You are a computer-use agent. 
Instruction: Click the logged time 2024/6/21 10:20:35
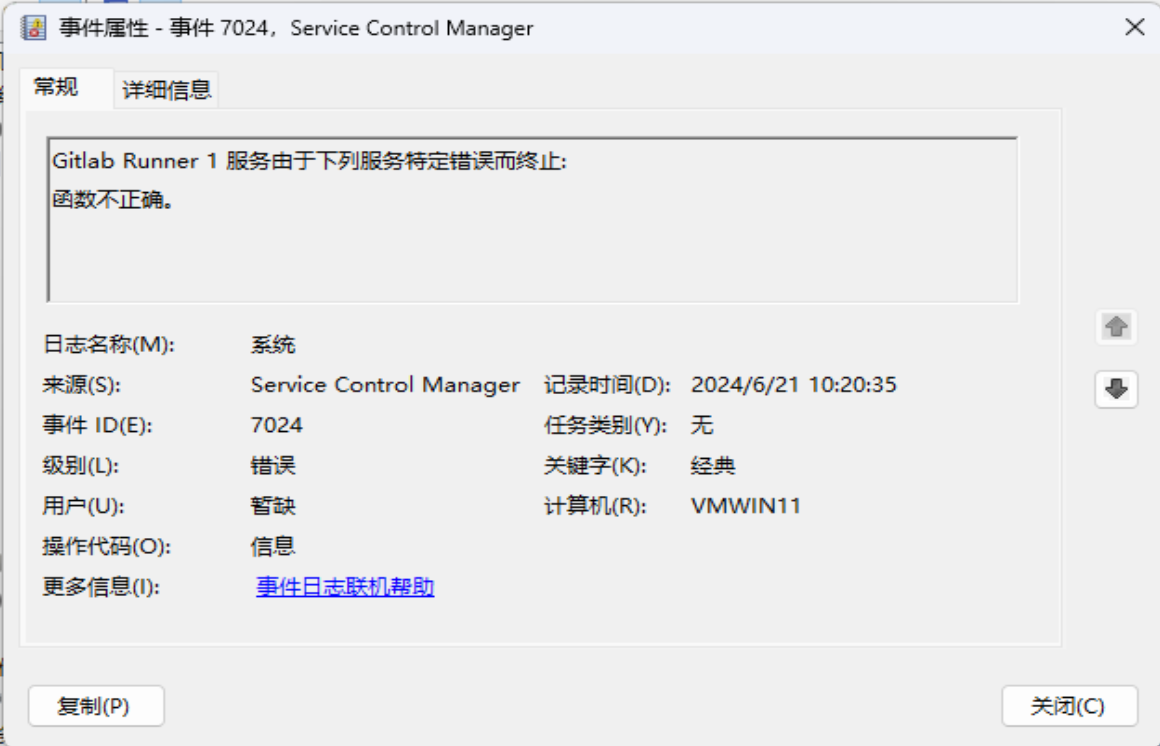pyautogui.click(x=793, y=385)
